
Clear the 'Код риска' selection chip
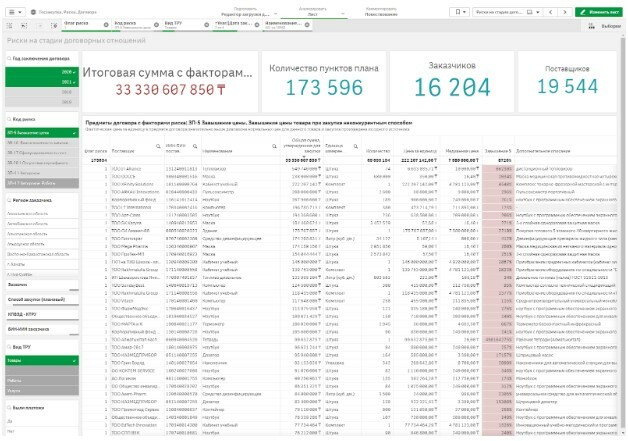[156, 25]
